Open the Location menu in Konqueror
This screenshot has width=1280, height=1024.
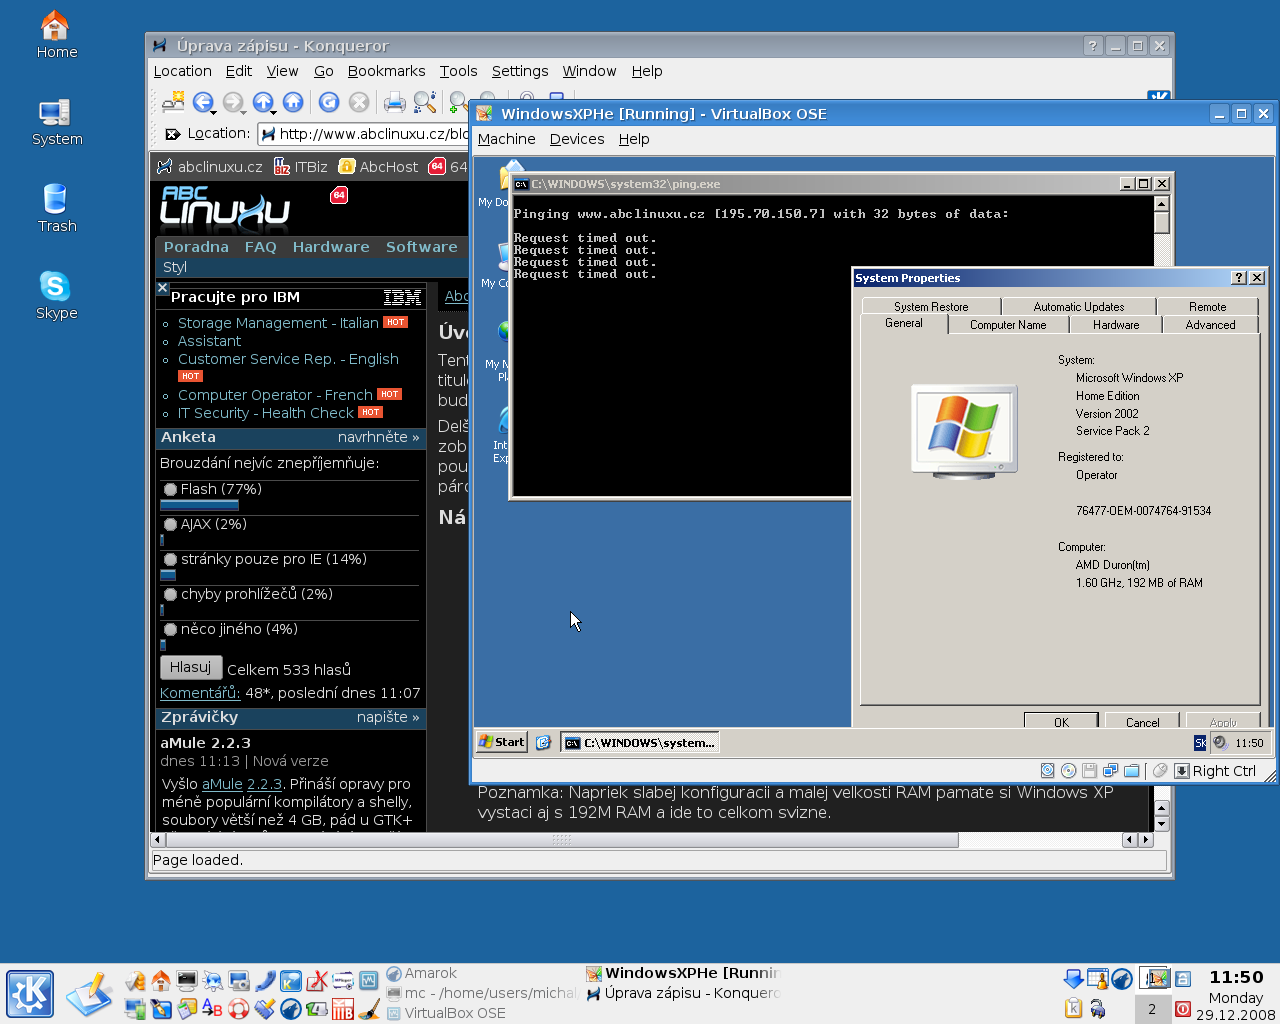click(x=182, y=71)
